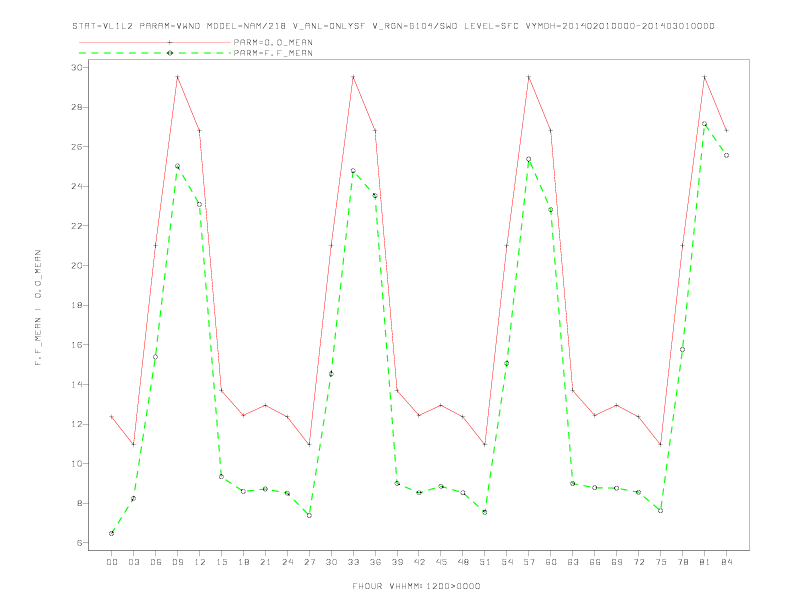Click the 03 forecast hour label on horizontal axis
792x612 pixels.
133,562
